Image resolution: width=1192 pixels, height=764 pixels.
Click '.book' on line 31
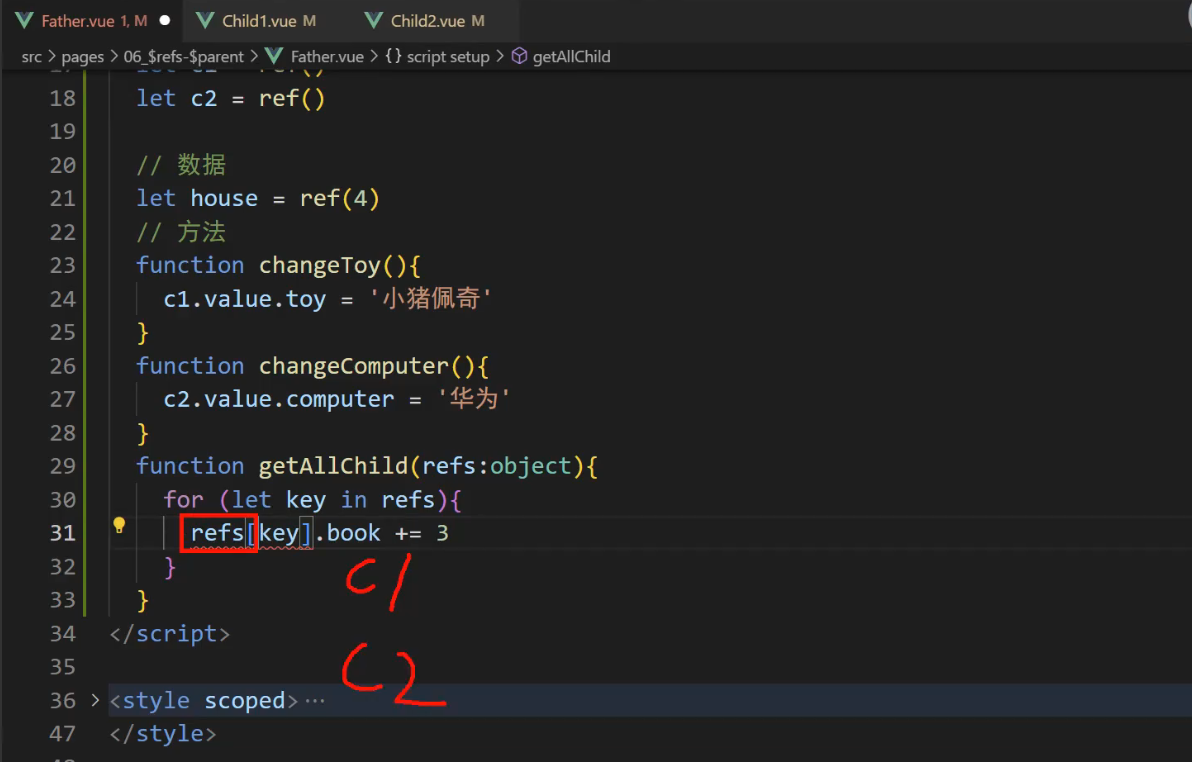(347, 534)
